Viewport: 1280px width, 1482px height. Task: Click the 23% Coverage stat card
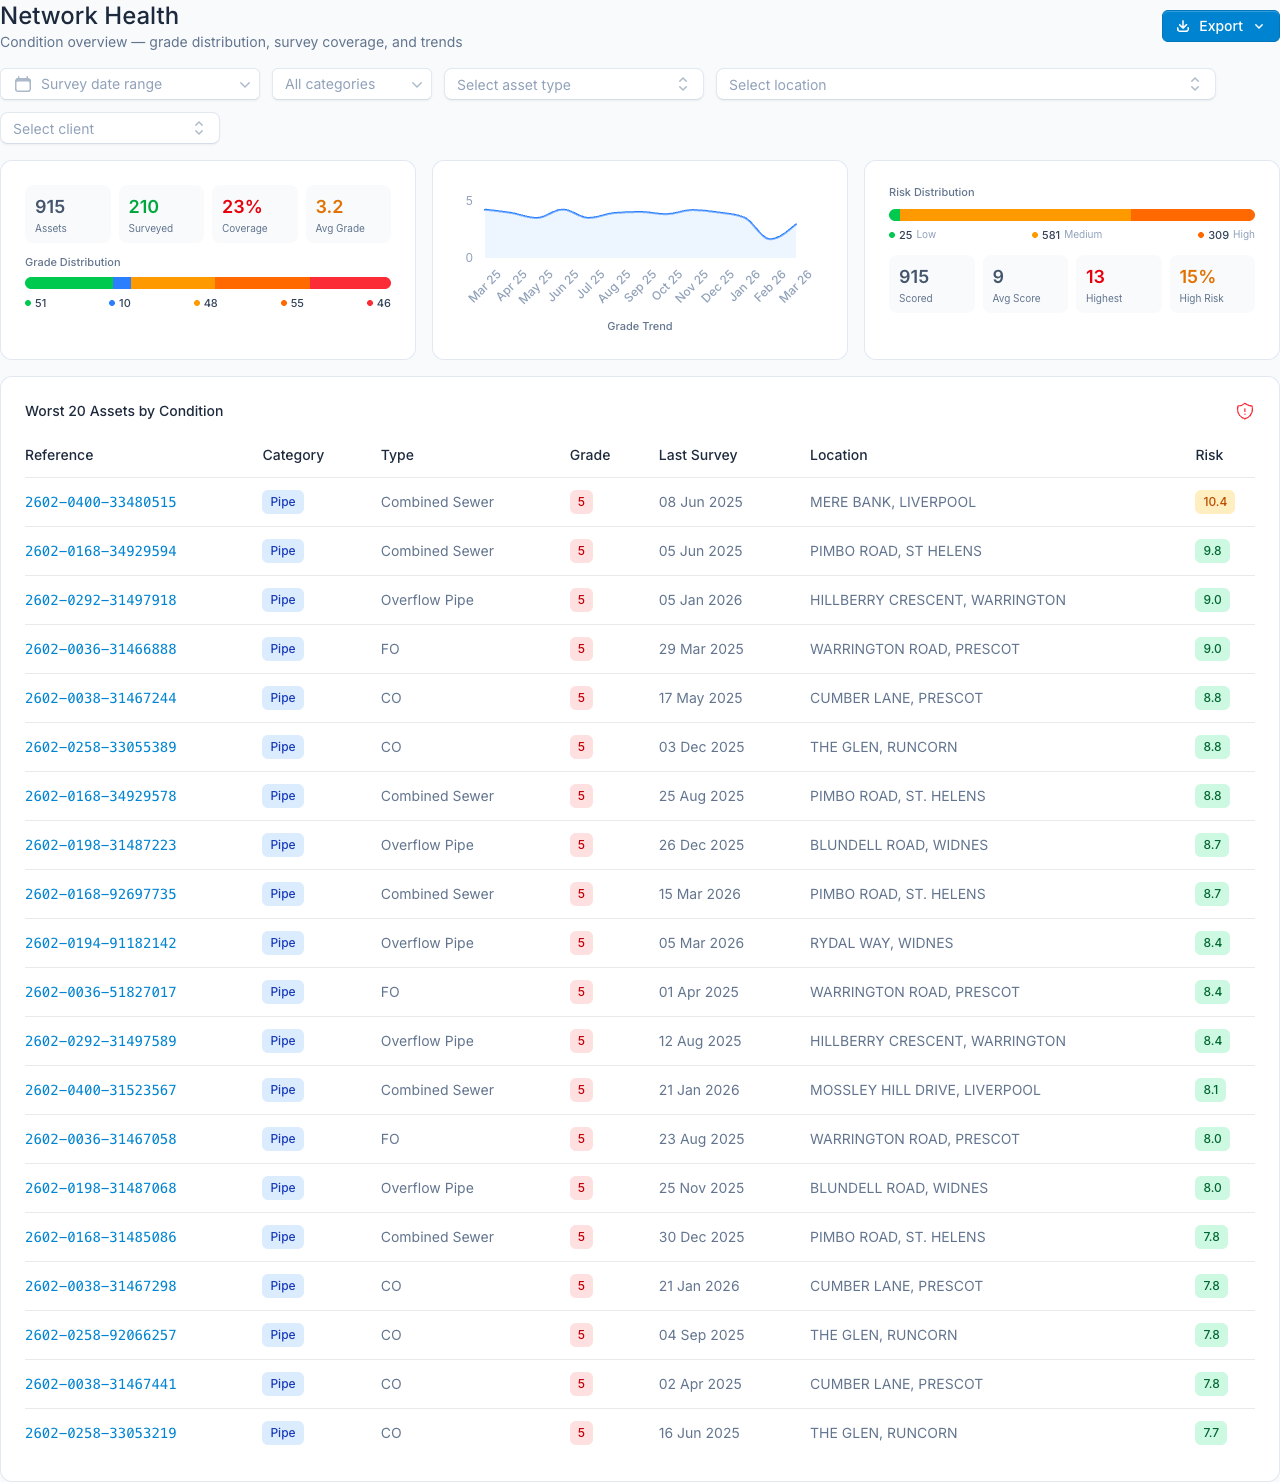pos(255,214)
